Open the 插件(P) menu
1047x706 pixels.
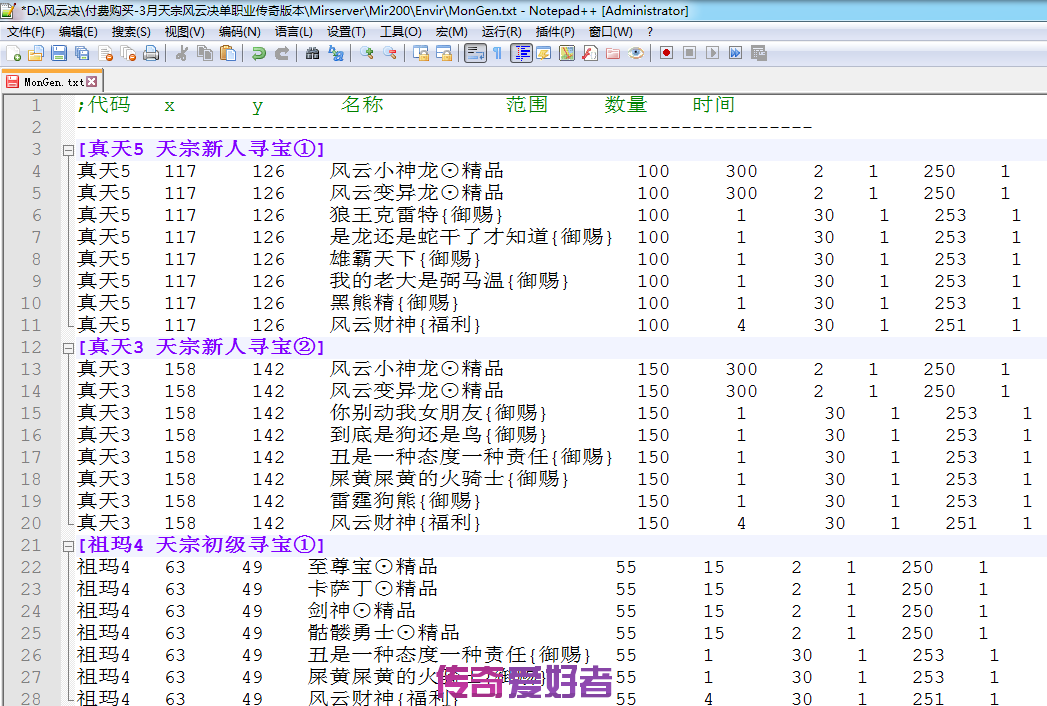click(x=555, y=31)
